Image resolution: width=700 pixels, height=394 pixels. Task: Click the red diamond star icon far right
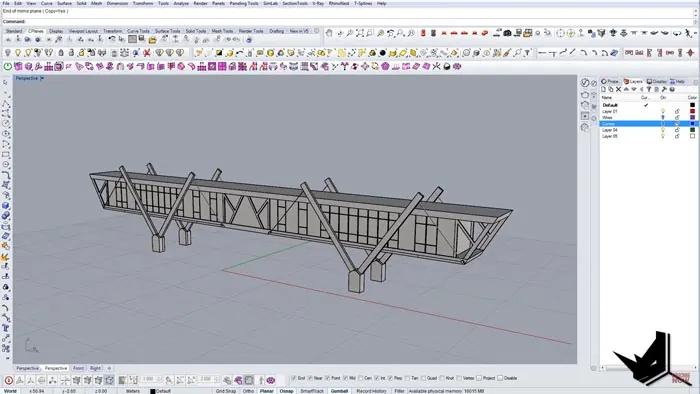(691, 53)
